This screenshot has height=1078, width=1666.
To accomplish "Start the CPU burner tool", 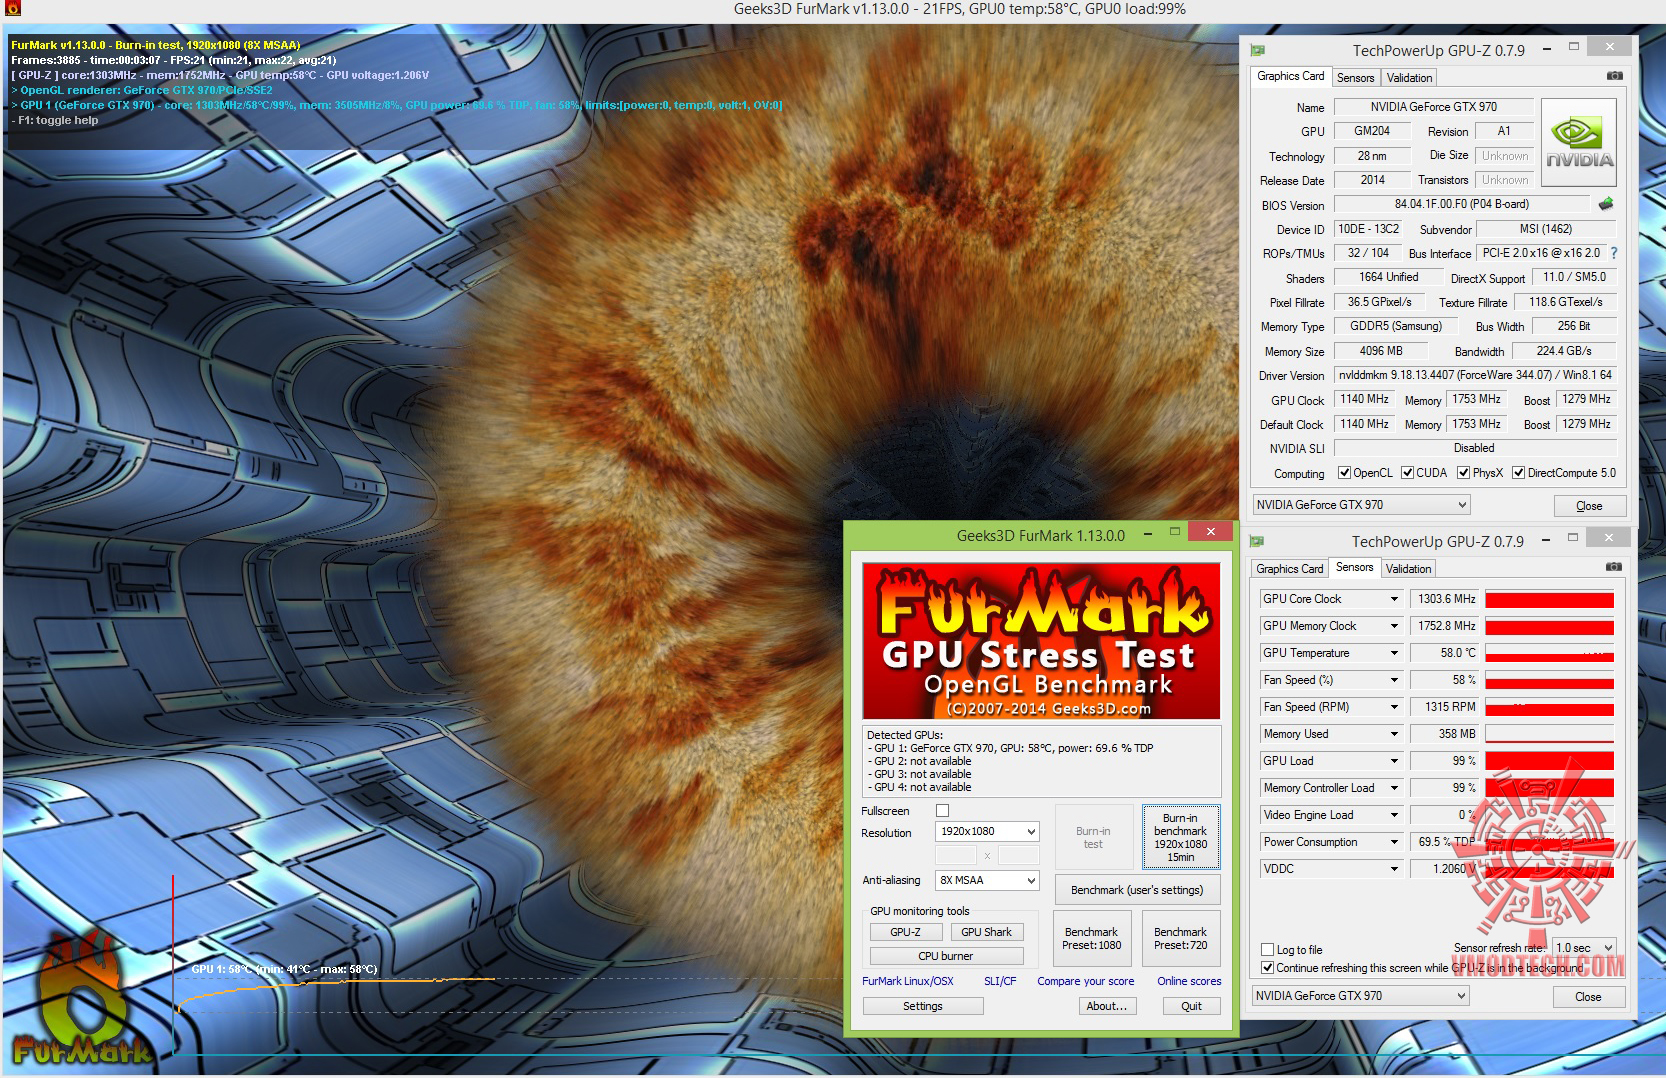I will (x=945, y=956).
